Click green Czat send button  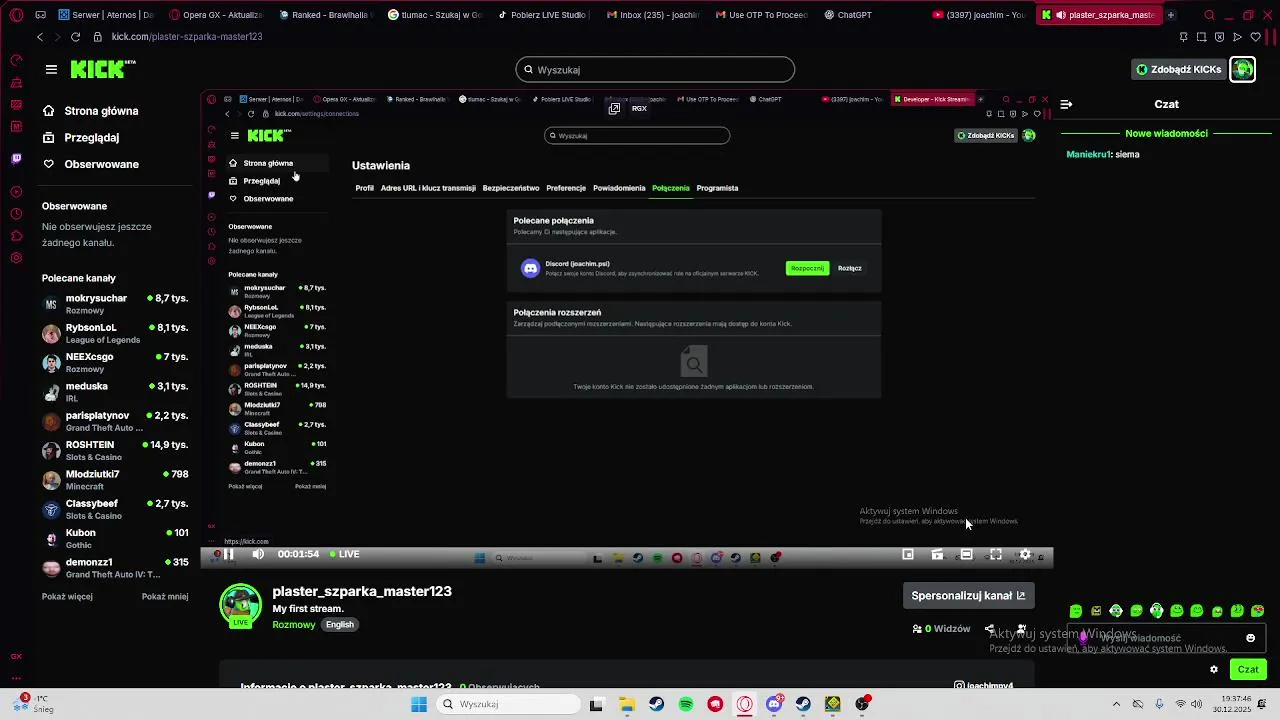coord(1248,669)
